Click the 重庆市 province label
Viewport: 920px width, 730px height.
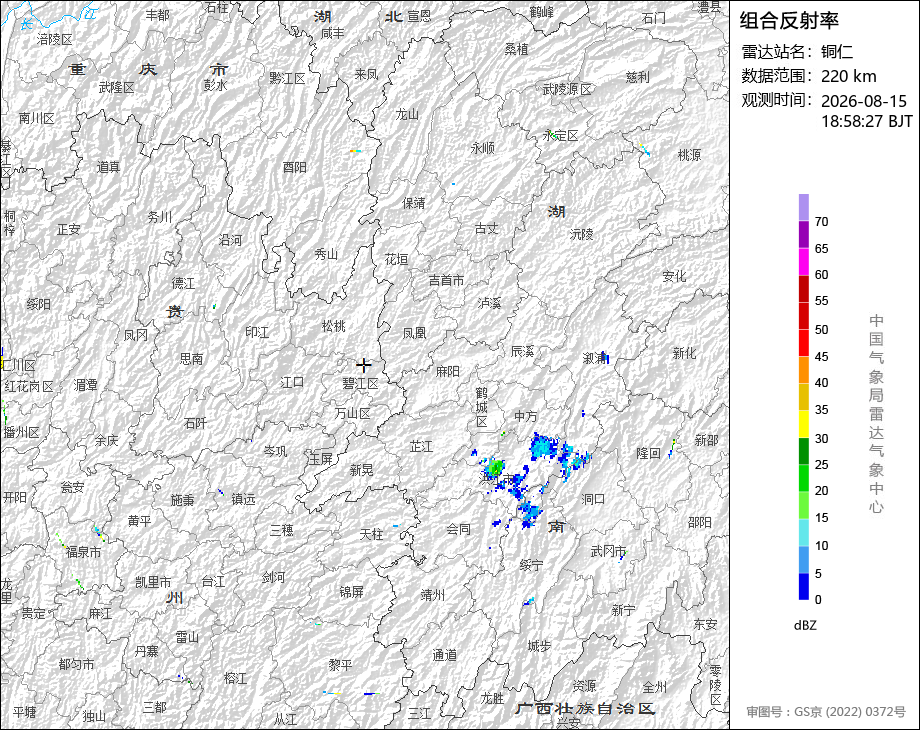148,69
